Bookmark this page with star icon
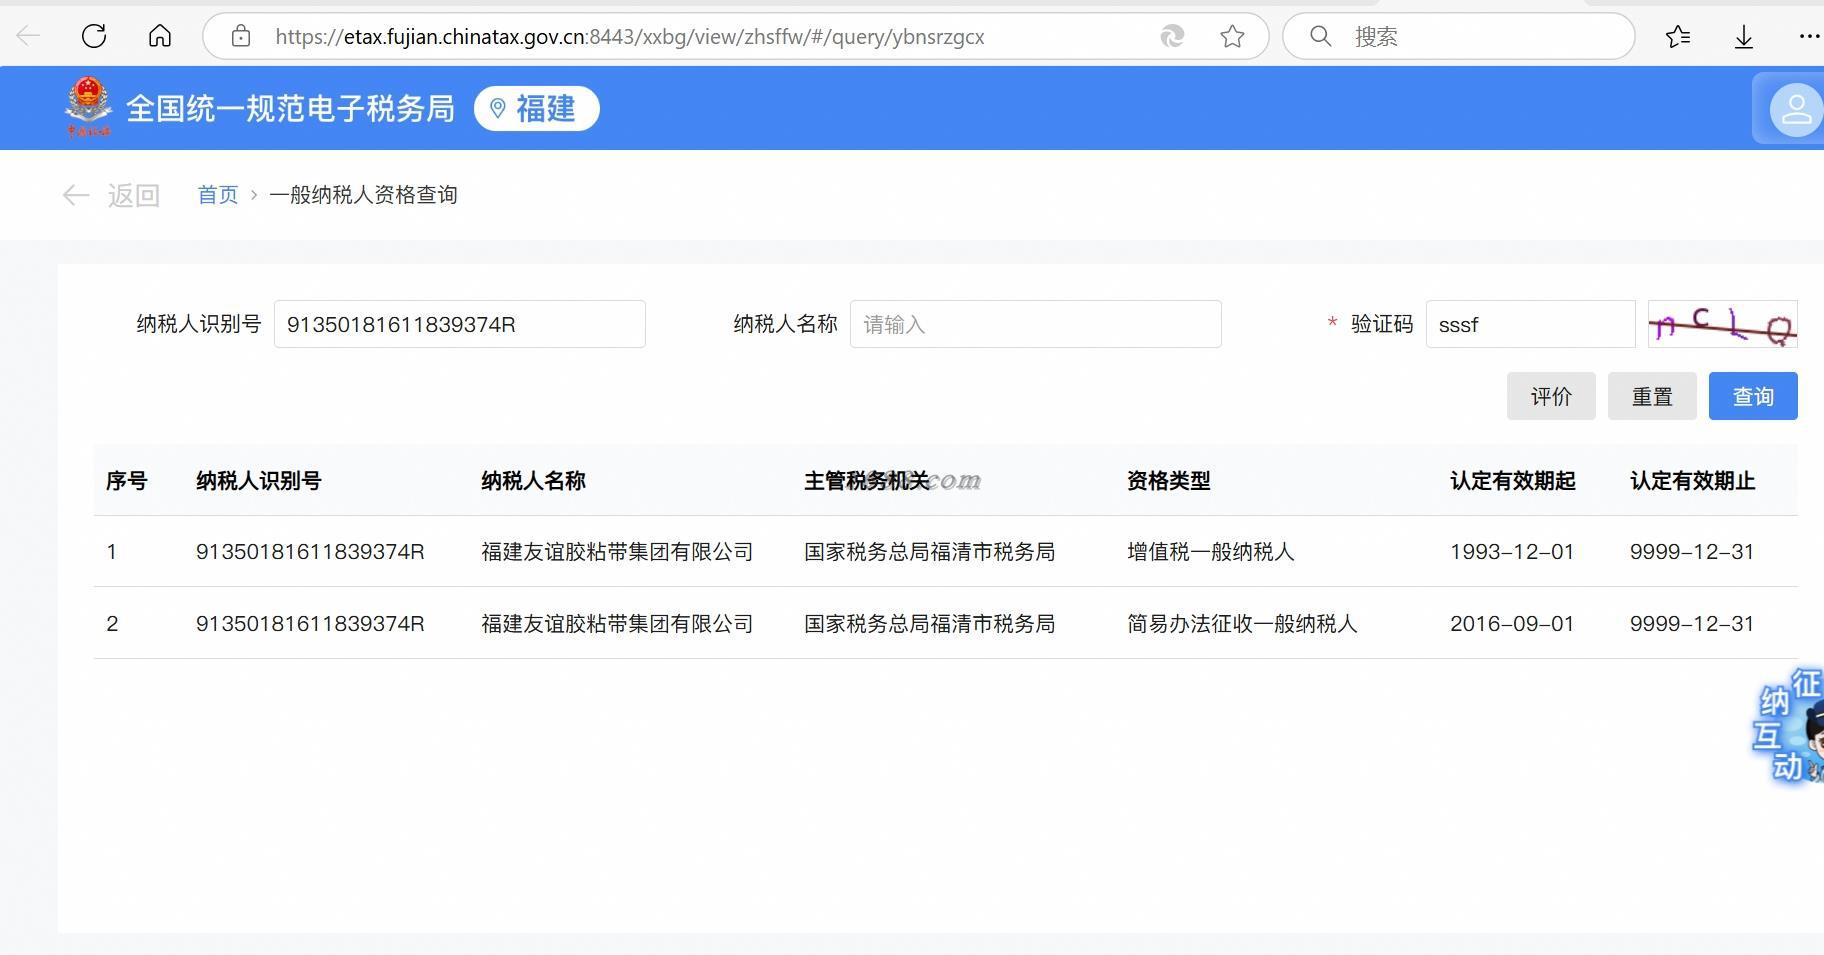The width and height of the screenshot is (1824, 955). (1232, 37)
